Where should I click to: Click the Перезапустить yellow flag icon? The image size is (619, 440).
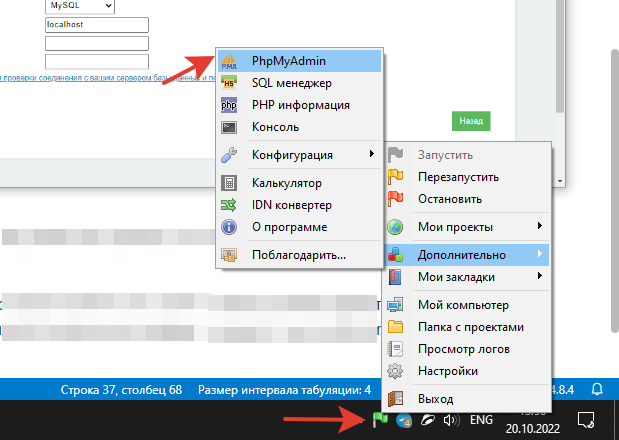click(x=395, y=177)
